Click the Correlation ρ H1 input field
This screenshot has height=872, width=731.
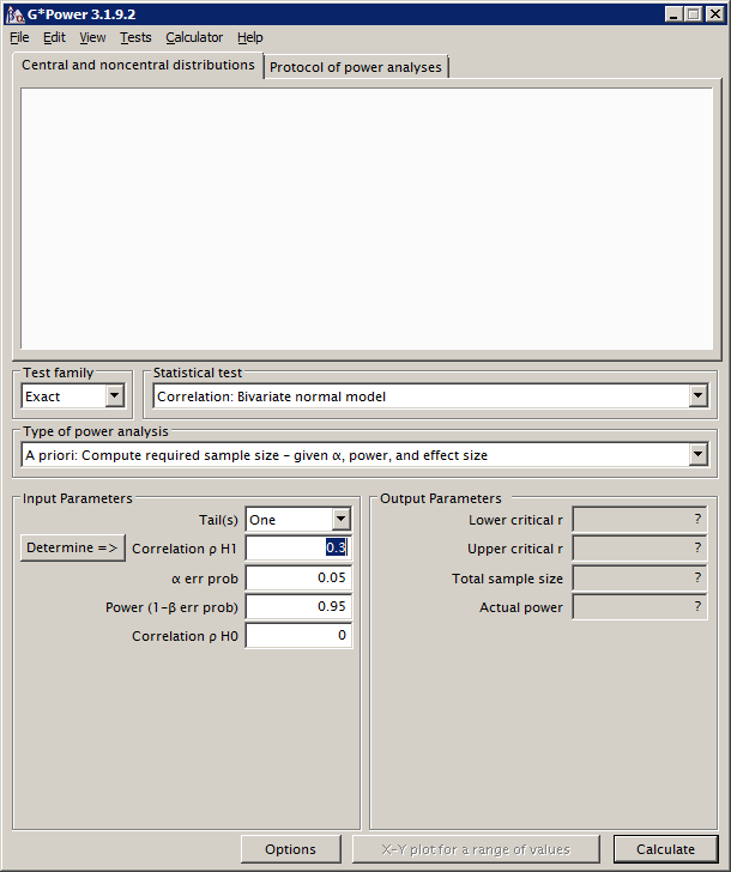(x=298, y=548)
